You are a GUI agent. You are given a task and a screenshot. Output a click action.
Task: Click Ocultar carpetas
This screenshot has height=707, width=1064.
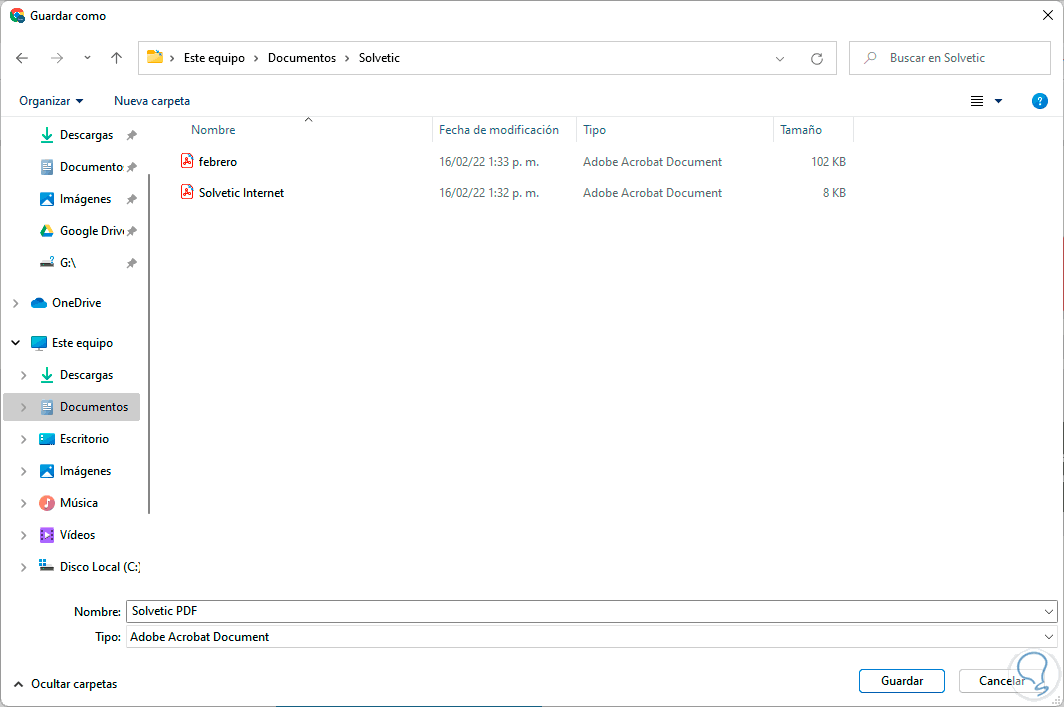(73, 684)
